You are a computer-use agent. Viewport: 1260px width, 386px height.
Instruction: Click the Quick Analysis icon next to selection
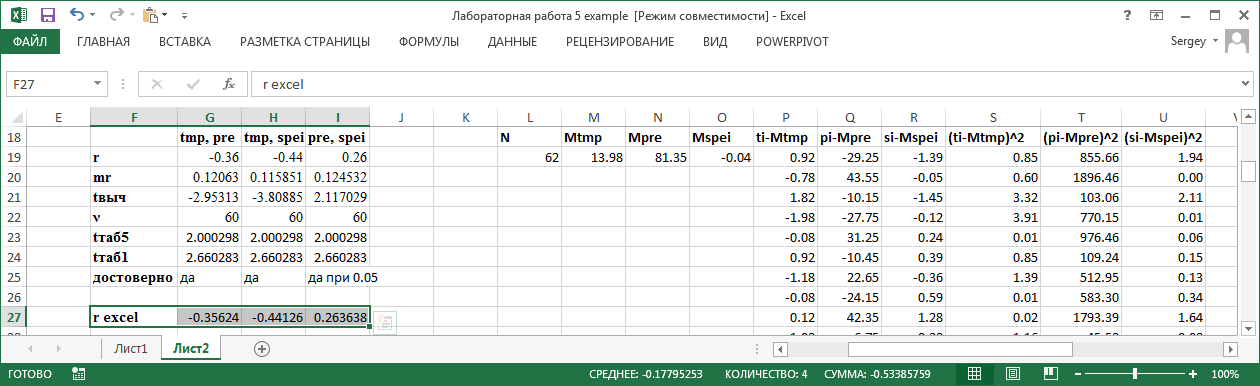click(x=386, y=322)
